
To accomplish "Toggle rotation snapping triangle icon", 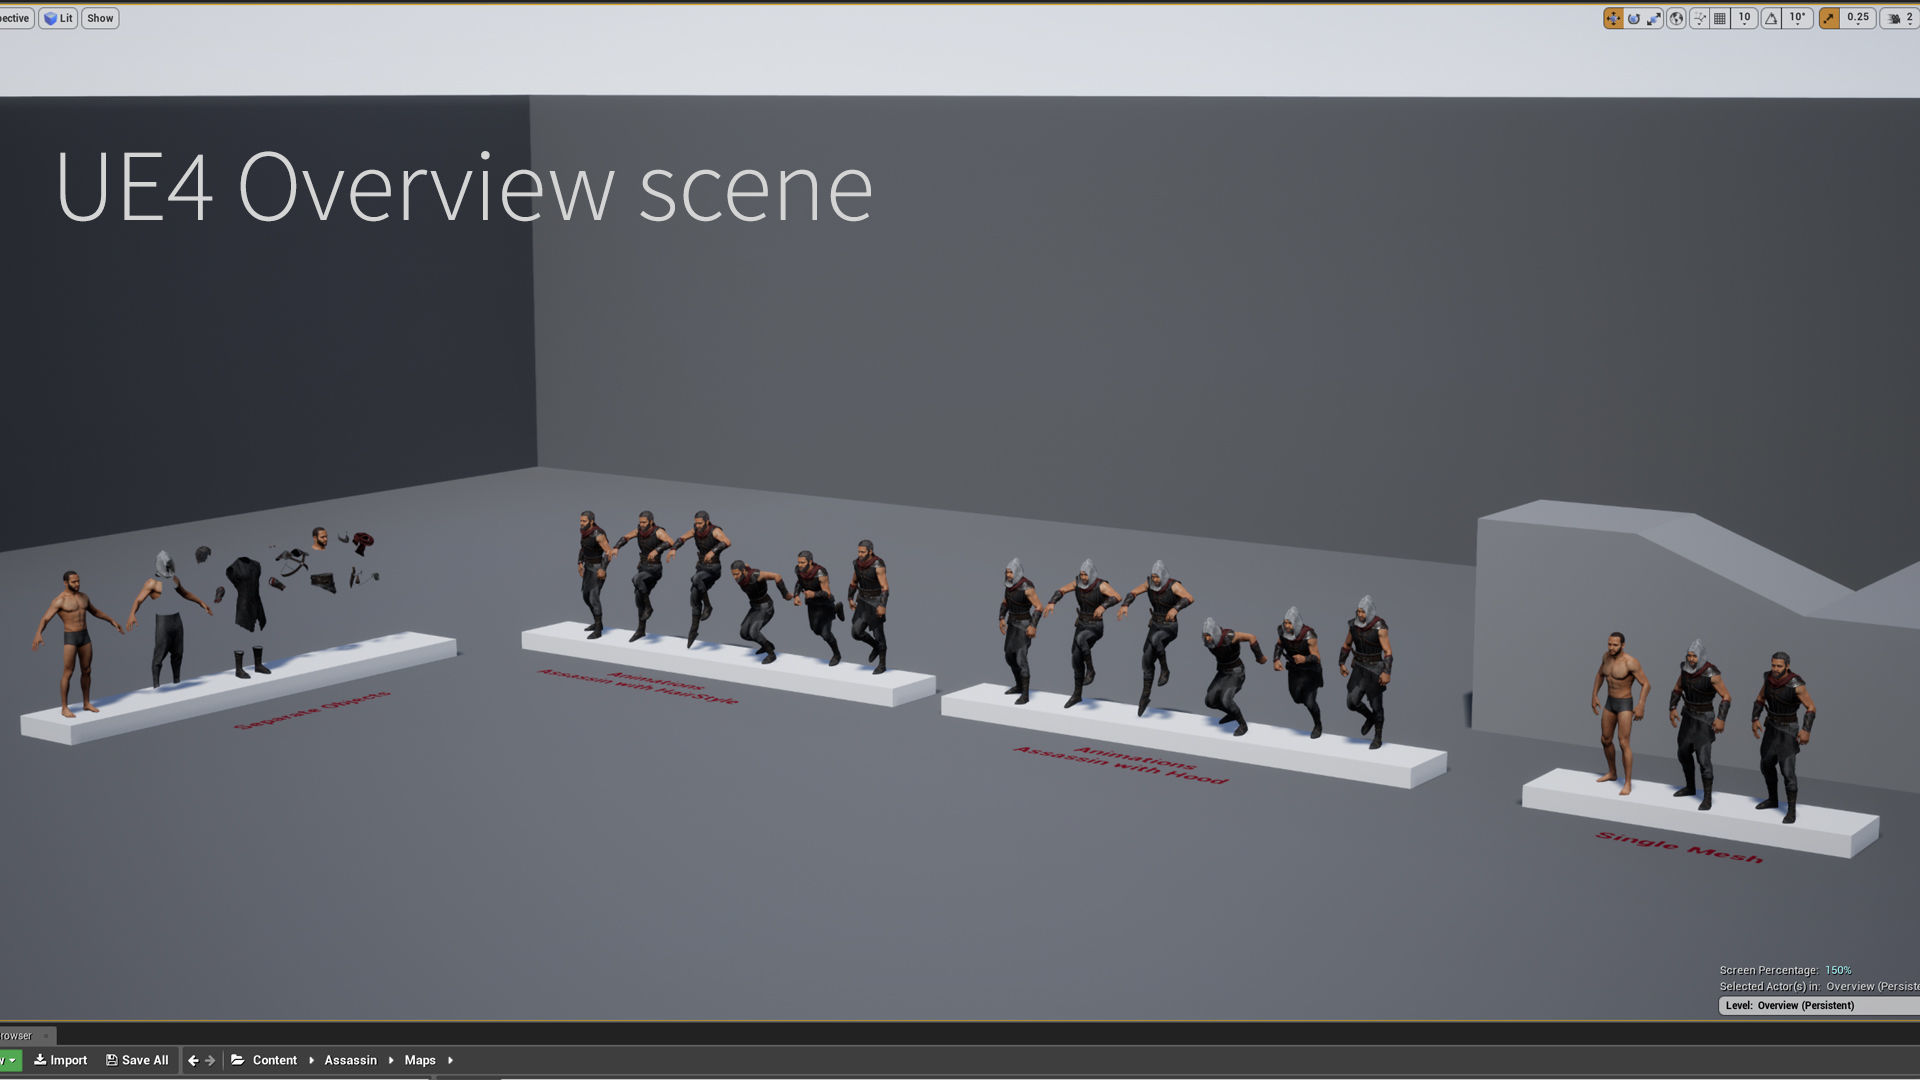I will click(x=1771, y=18).
